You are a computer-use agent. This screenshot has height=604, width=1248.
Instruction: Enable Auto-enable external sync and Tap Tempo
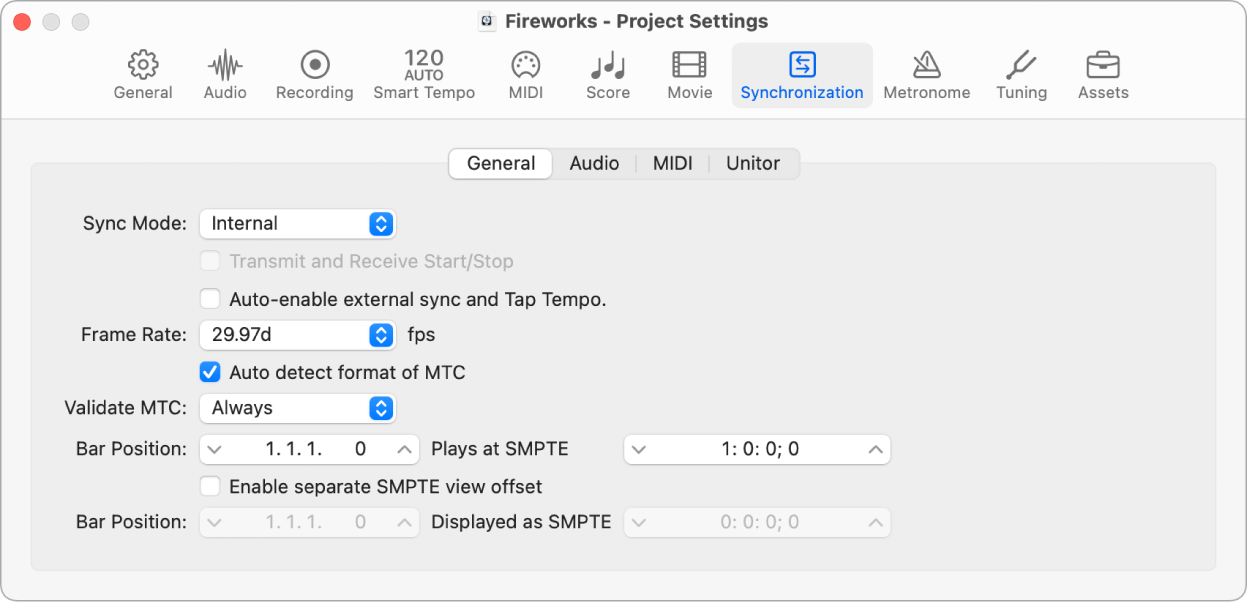pos(210,298)
